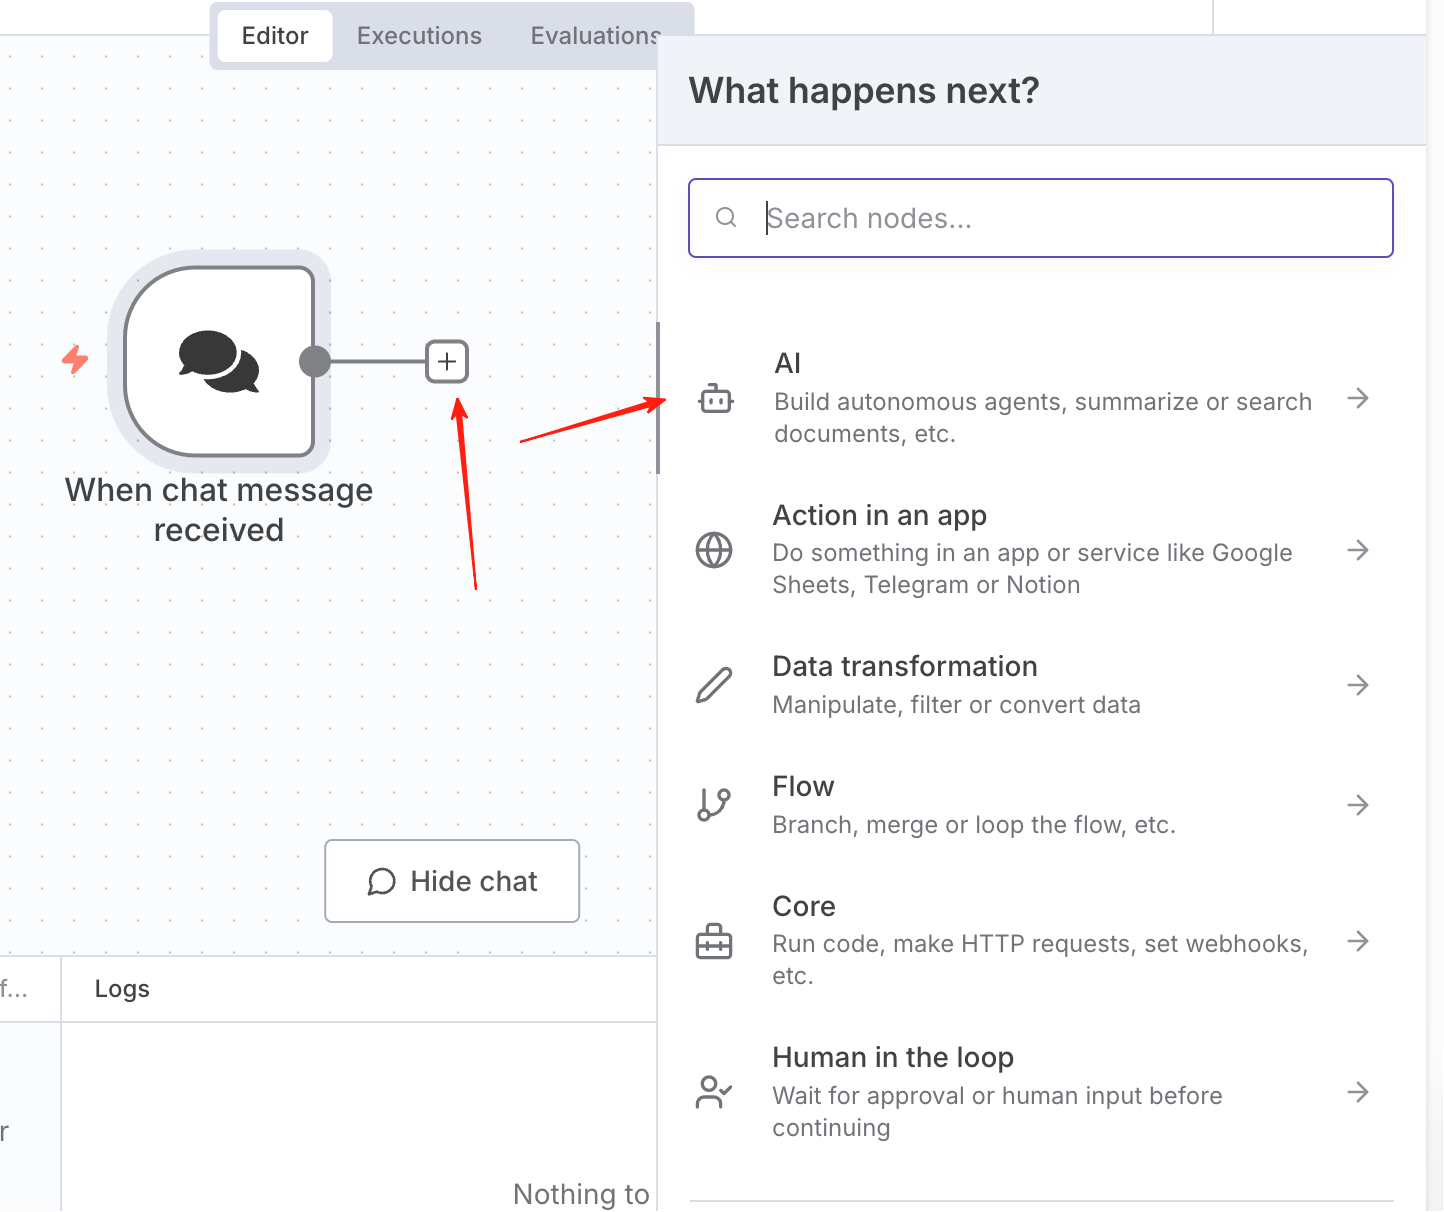Open the Flow category title
This screenshot has width=1444, height=1212.
coord(803,787)
